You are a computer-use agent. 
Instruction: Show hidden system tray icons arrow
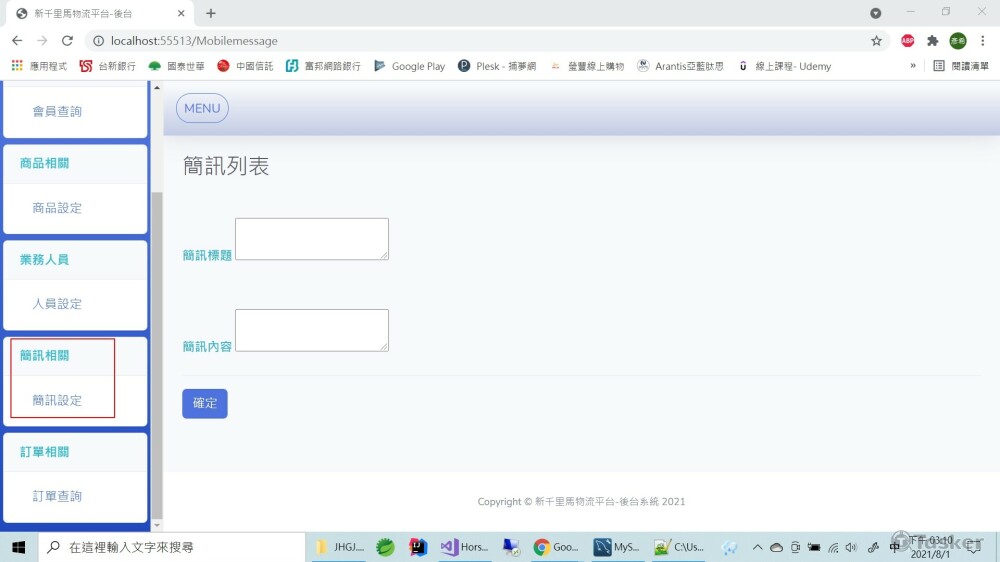point(757,547)
